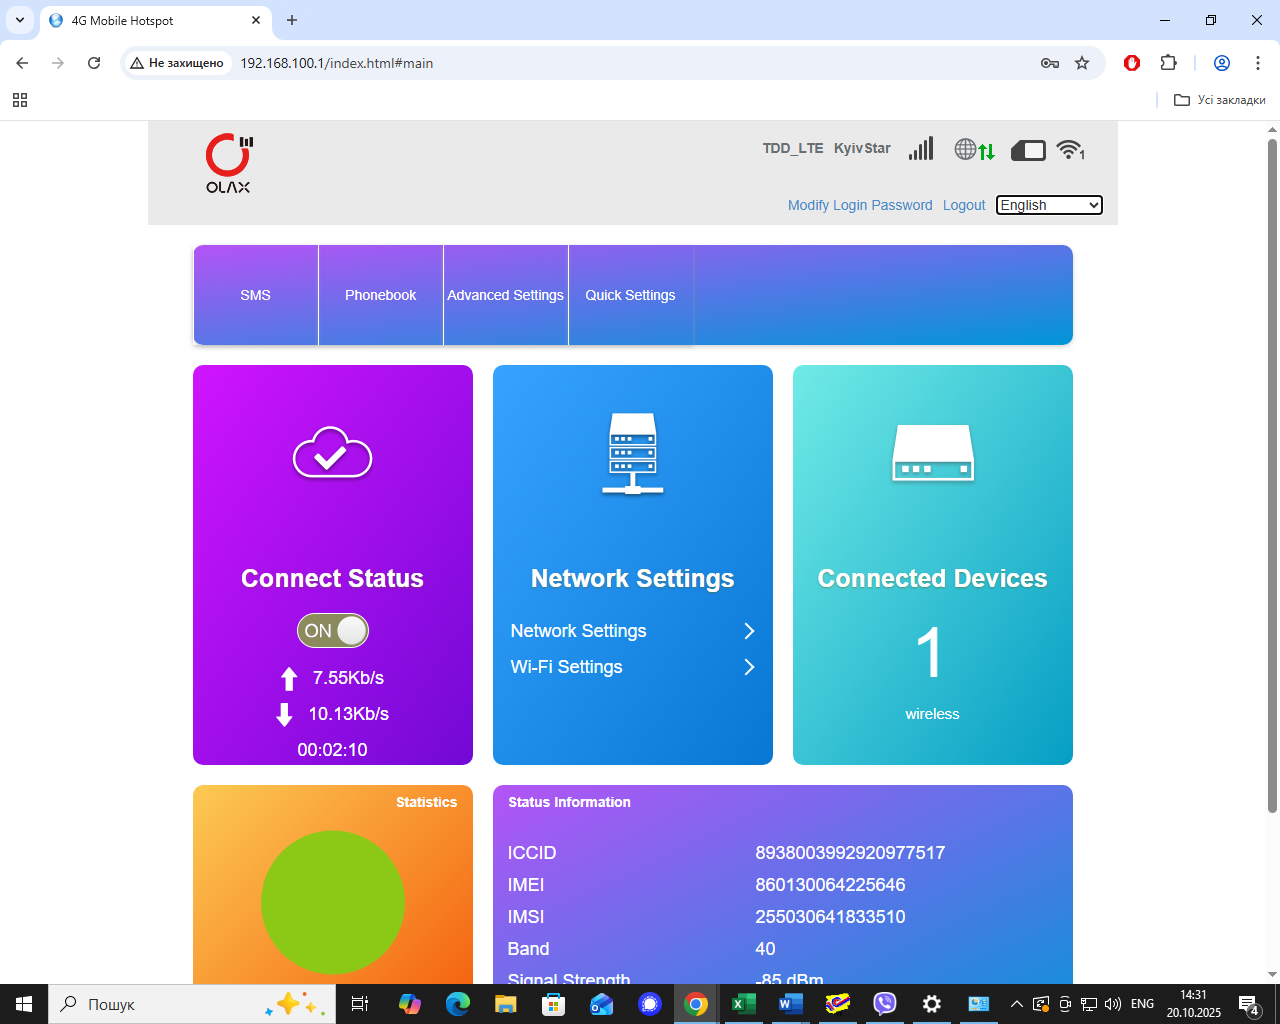Click the green statistics pie chart
Image resolution: width=1280 pixels, height=1024 pixels.
click(332, 902)
